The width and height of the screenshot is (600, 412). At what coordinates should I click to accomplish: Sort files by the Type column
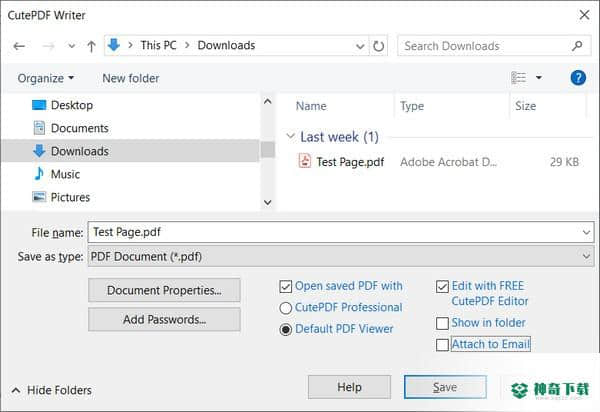(412, 106)
